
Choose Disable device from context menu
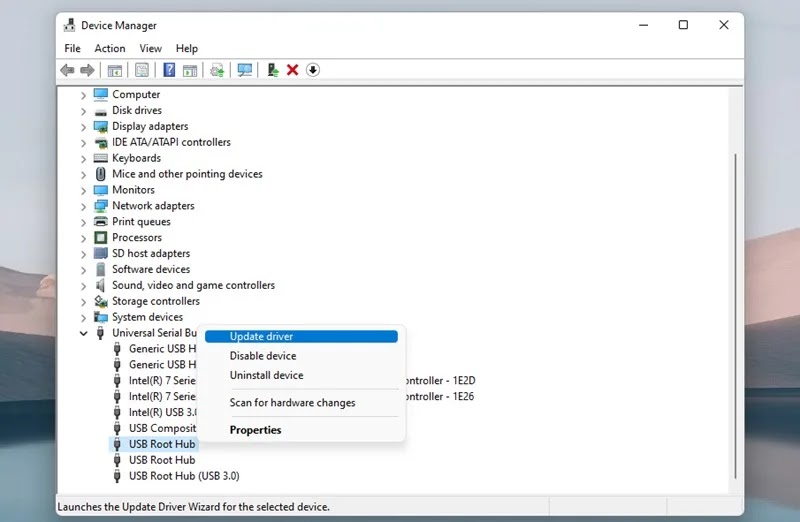pos(301,356)
